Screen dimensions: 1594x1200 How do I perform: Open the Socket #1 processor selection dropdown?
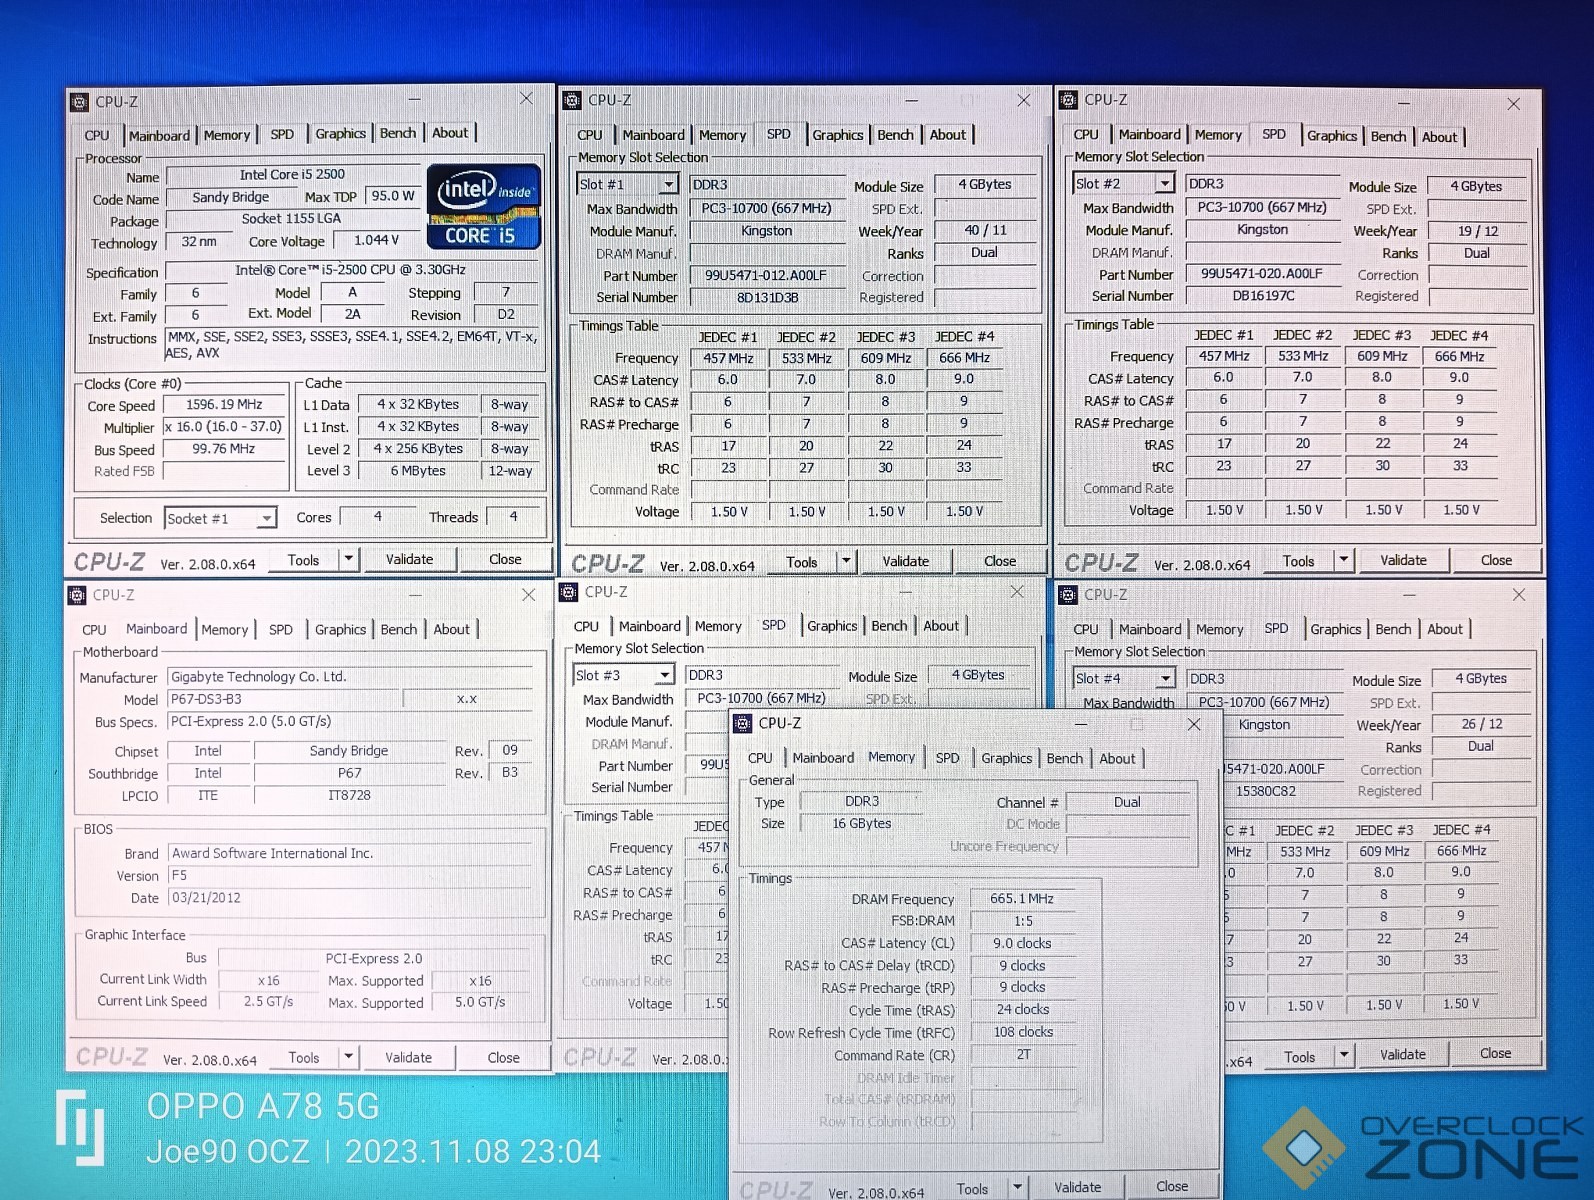tap(266, 518)
